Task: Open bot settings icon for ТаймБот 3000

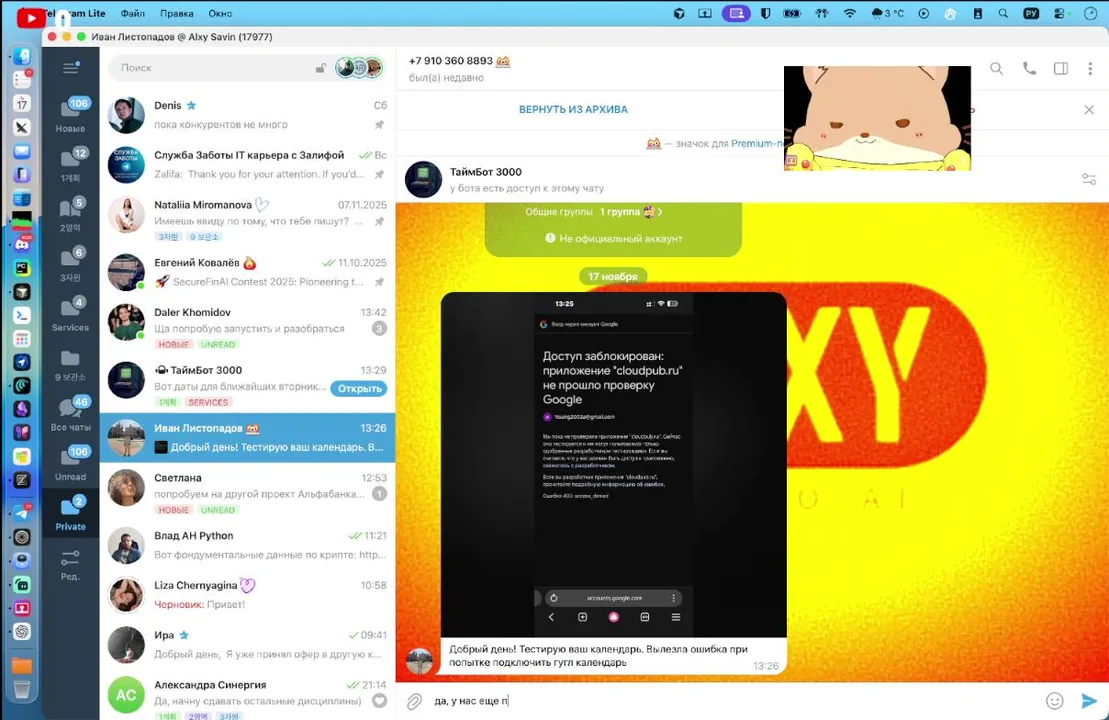Action: (1088, 180)
